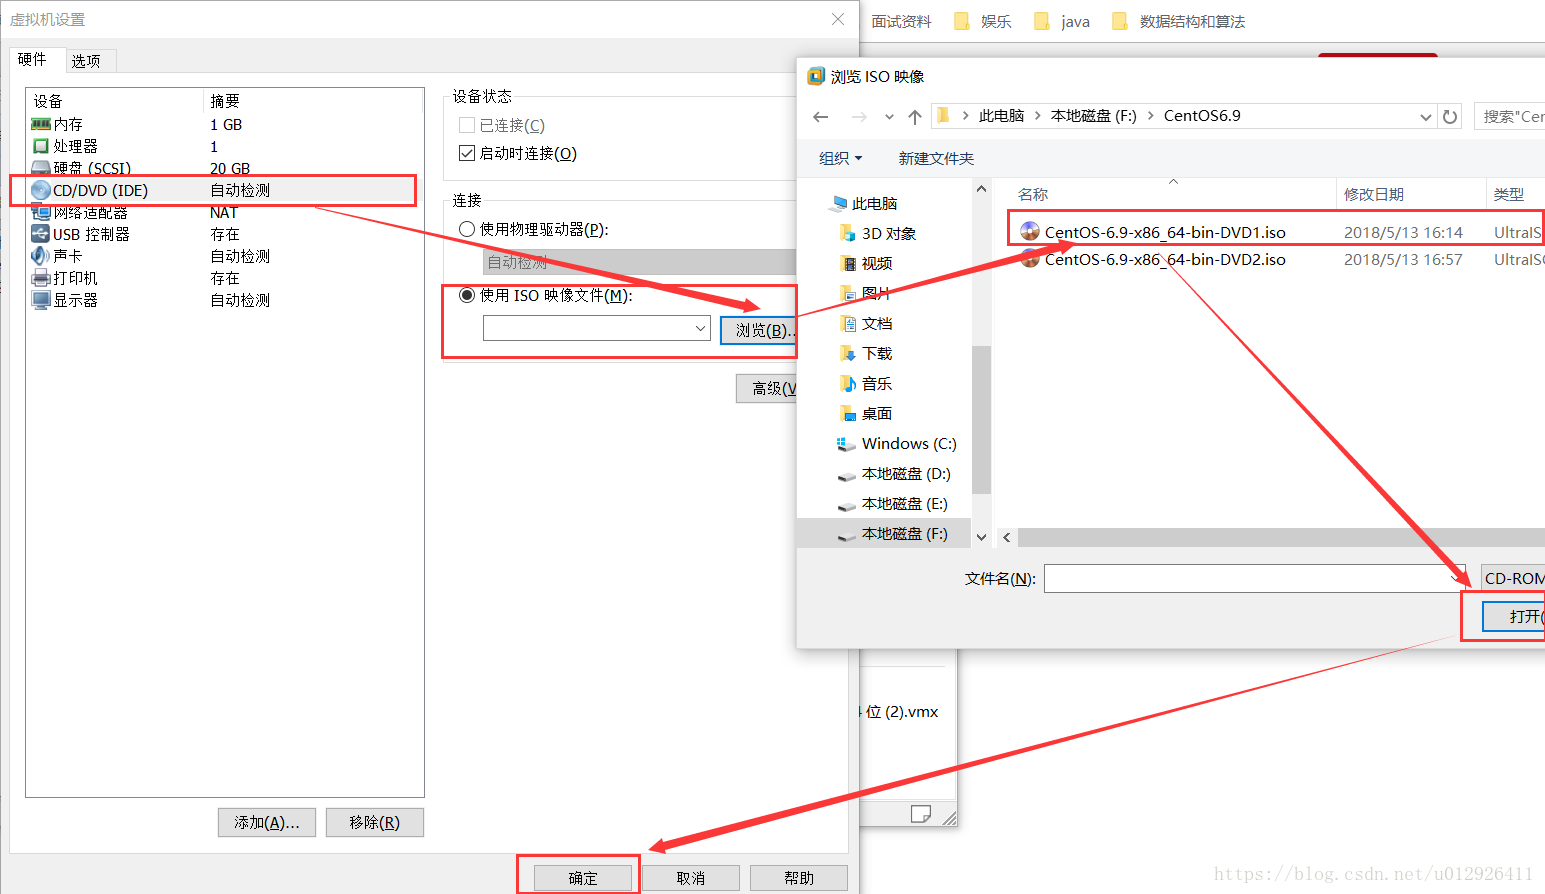
Task: Select the 显示器 display icon
Action: pos(41,300)
